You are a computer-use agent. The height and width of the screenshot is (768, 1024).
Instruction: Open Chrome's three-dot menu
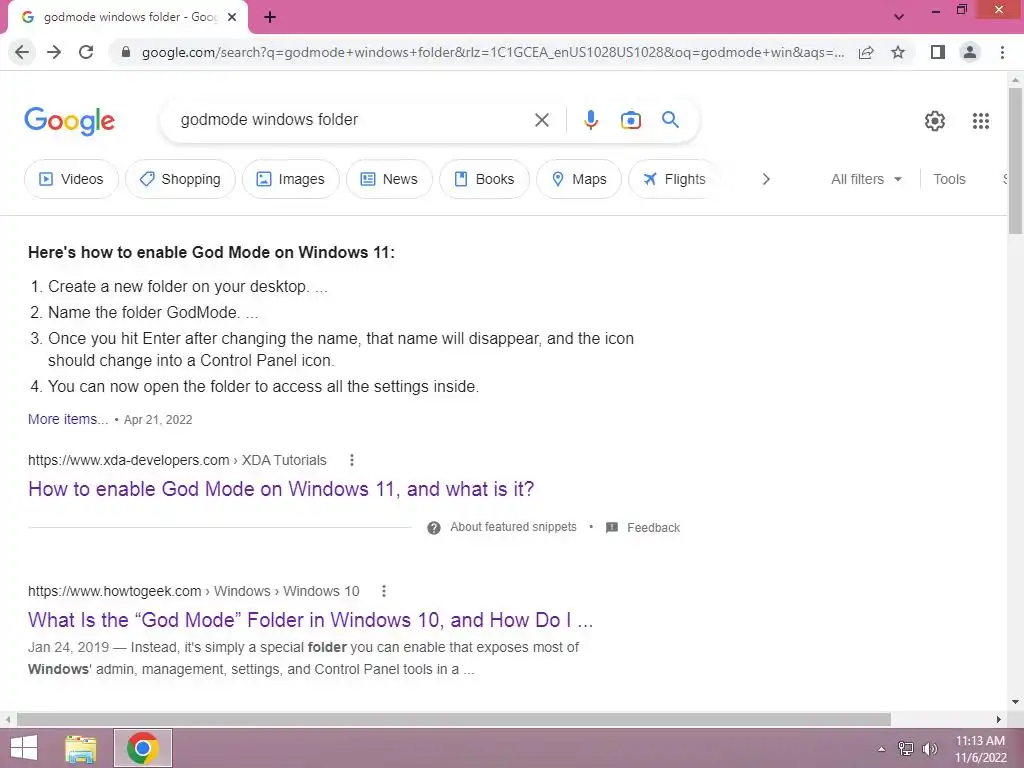pos(1002,52)
